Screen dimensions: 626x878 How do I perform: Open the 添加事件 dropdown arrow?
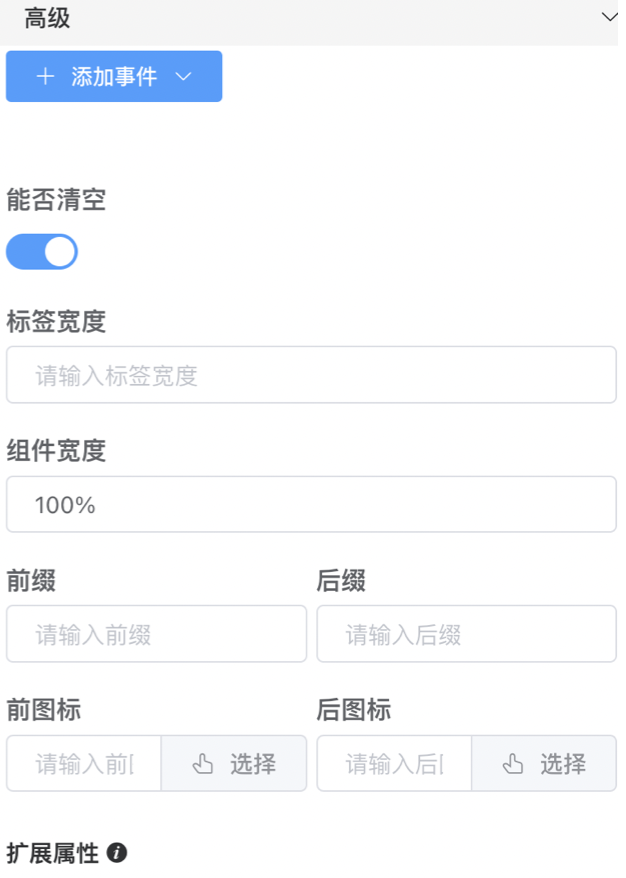pyautogui.click(x=183, y=77)
